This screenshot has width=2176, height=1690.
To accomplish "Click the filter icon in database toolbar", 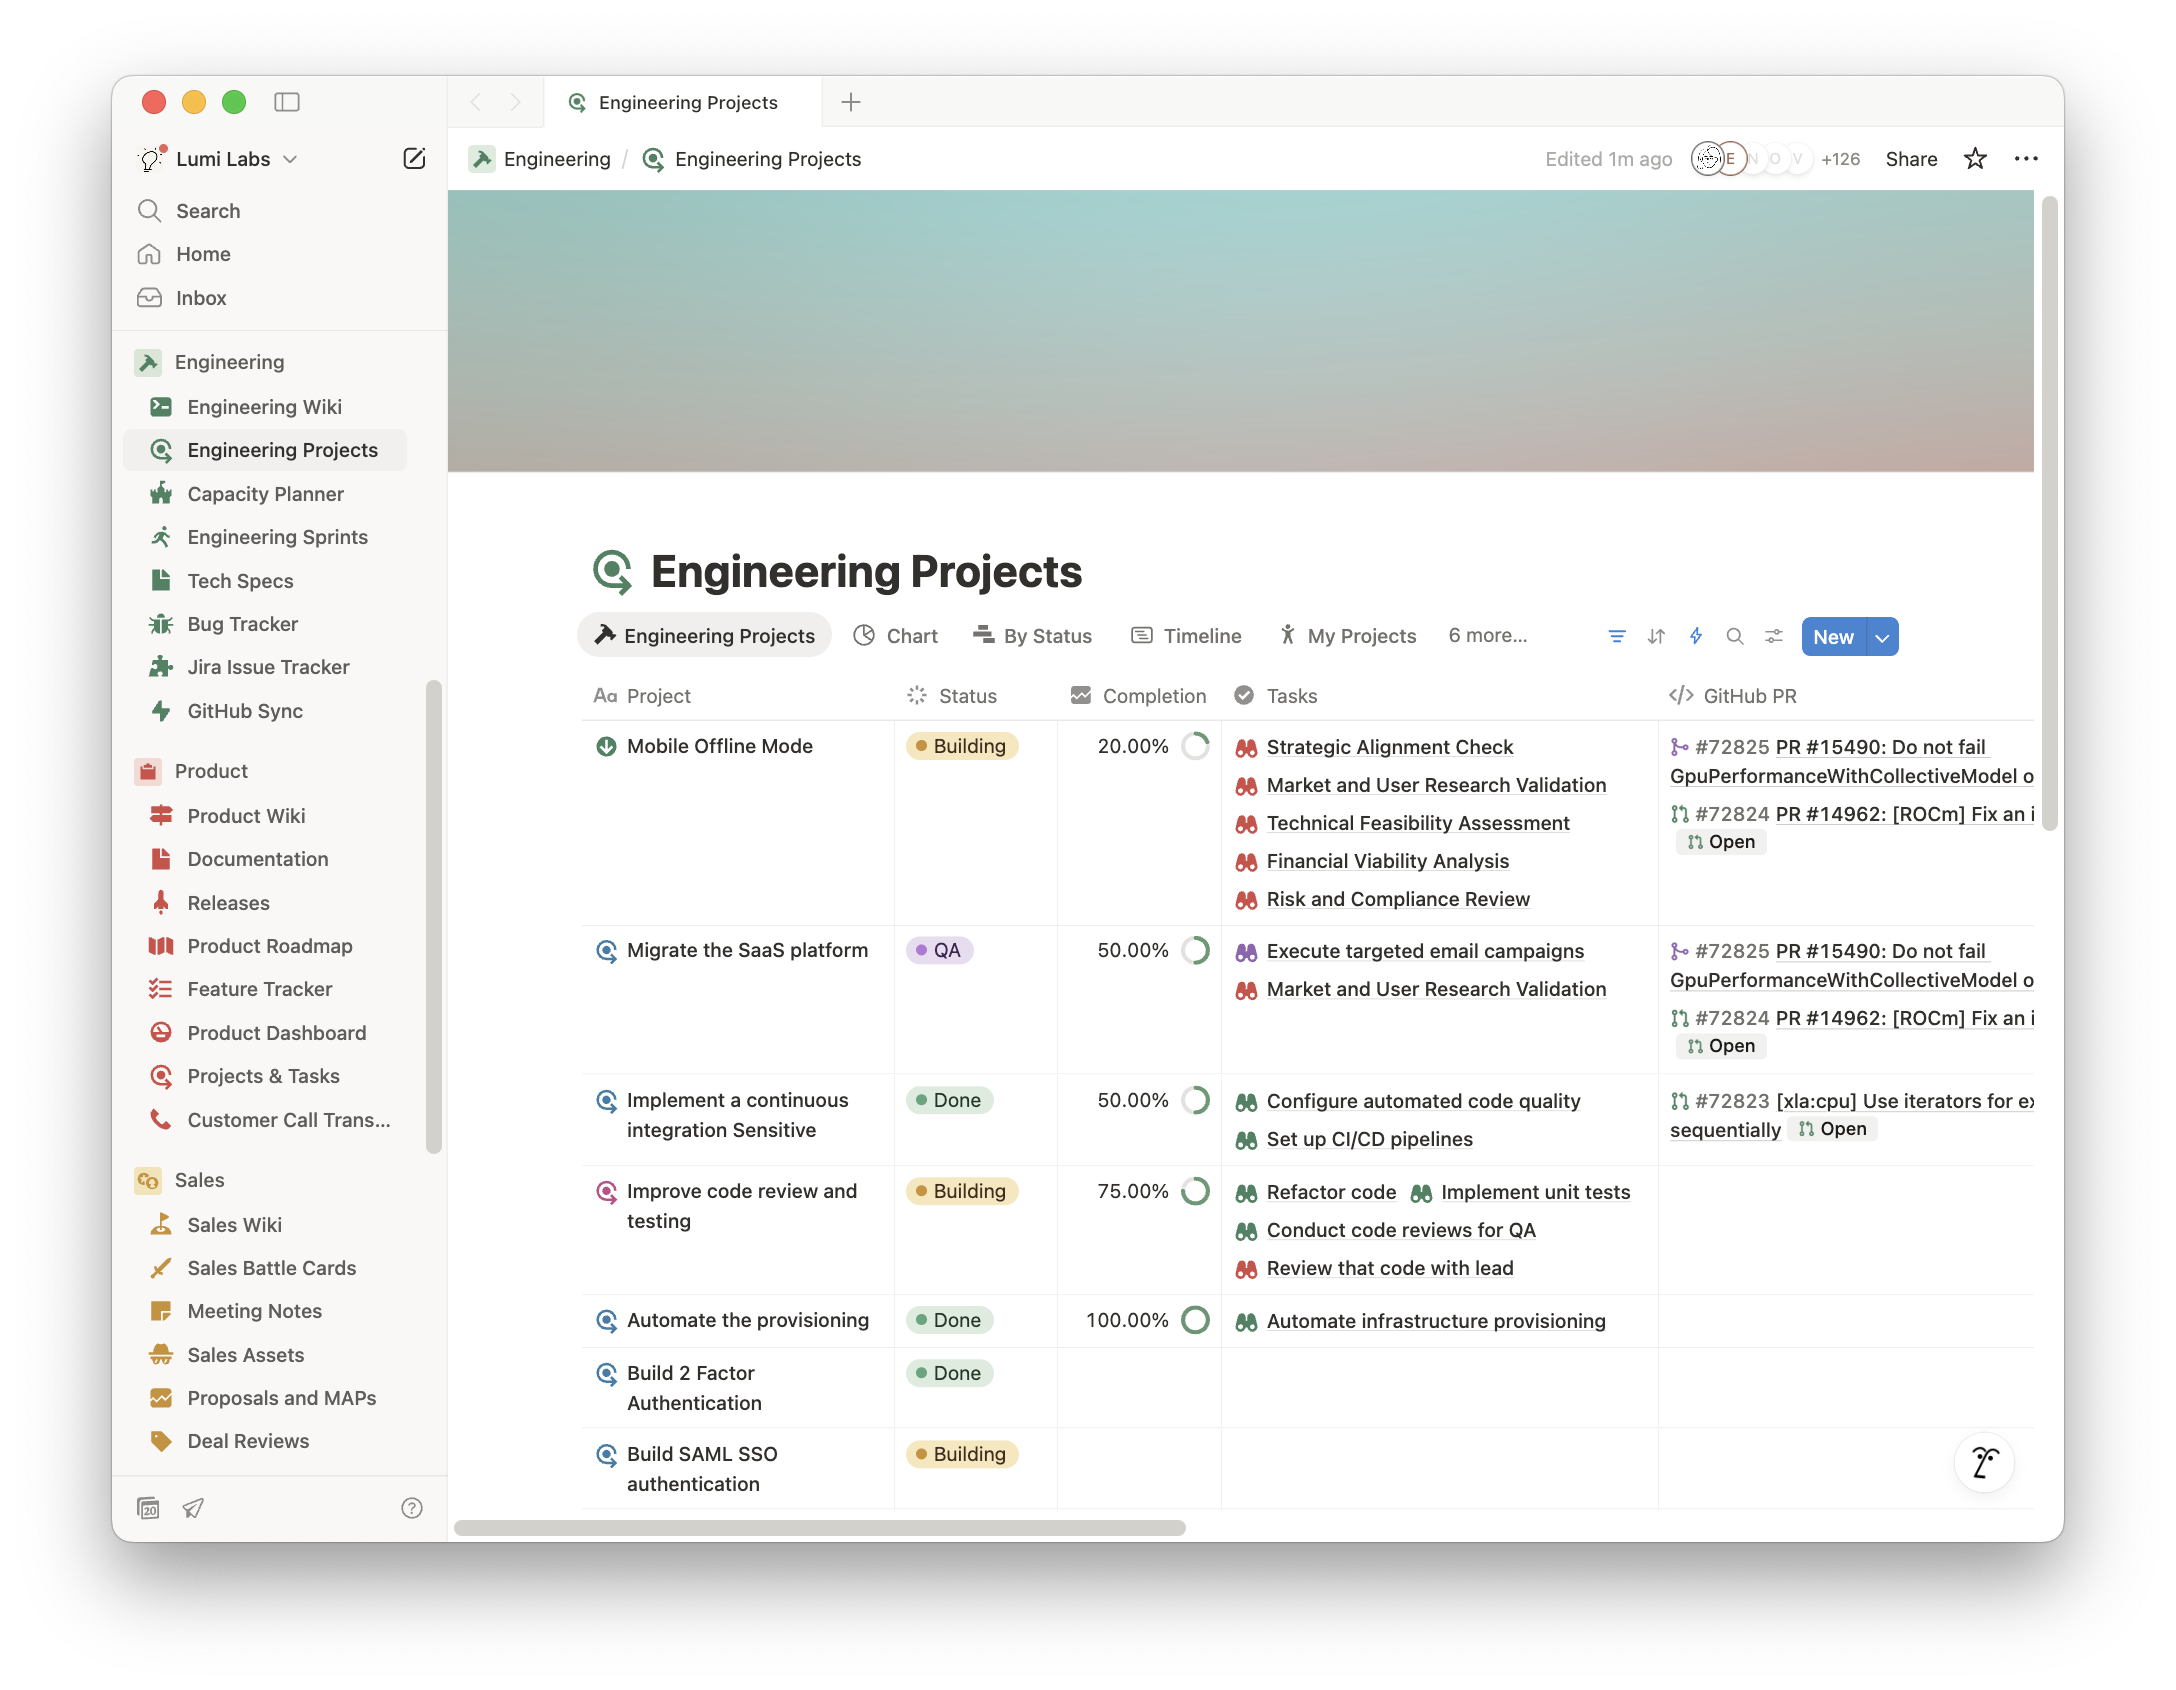I will [1616, 636].
